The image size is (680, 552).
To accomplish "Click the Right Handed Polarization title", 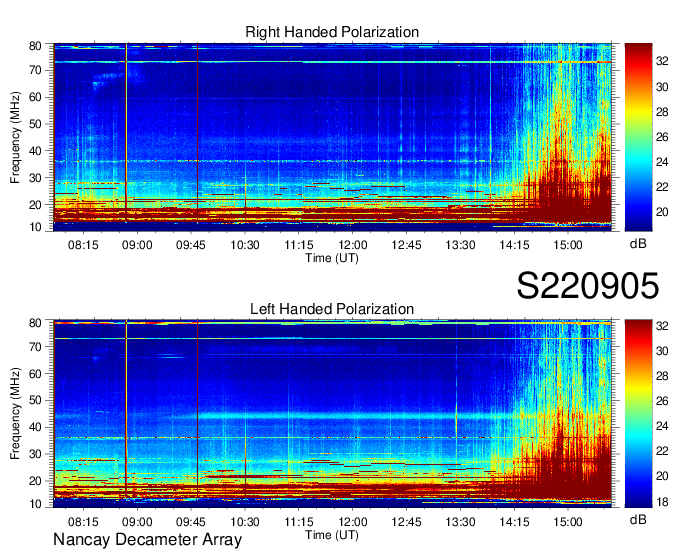I will [x=332, y=32].
